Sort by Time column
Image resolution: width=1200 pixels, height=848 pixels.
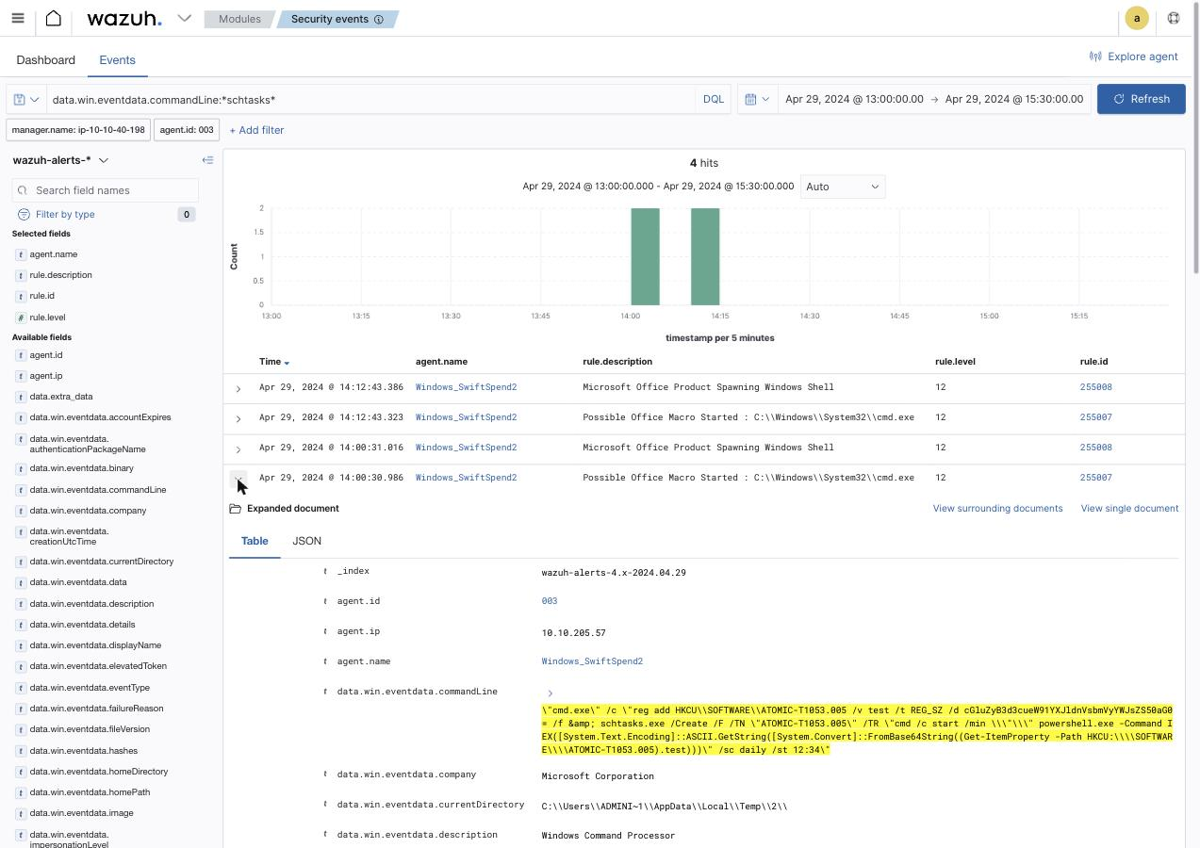pyautogui.click(x=274, y=362)
